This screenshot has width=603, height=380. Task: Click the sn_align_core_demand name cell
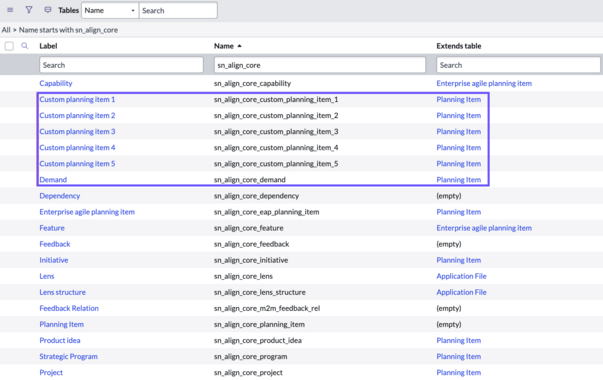(x=250, y=180)
